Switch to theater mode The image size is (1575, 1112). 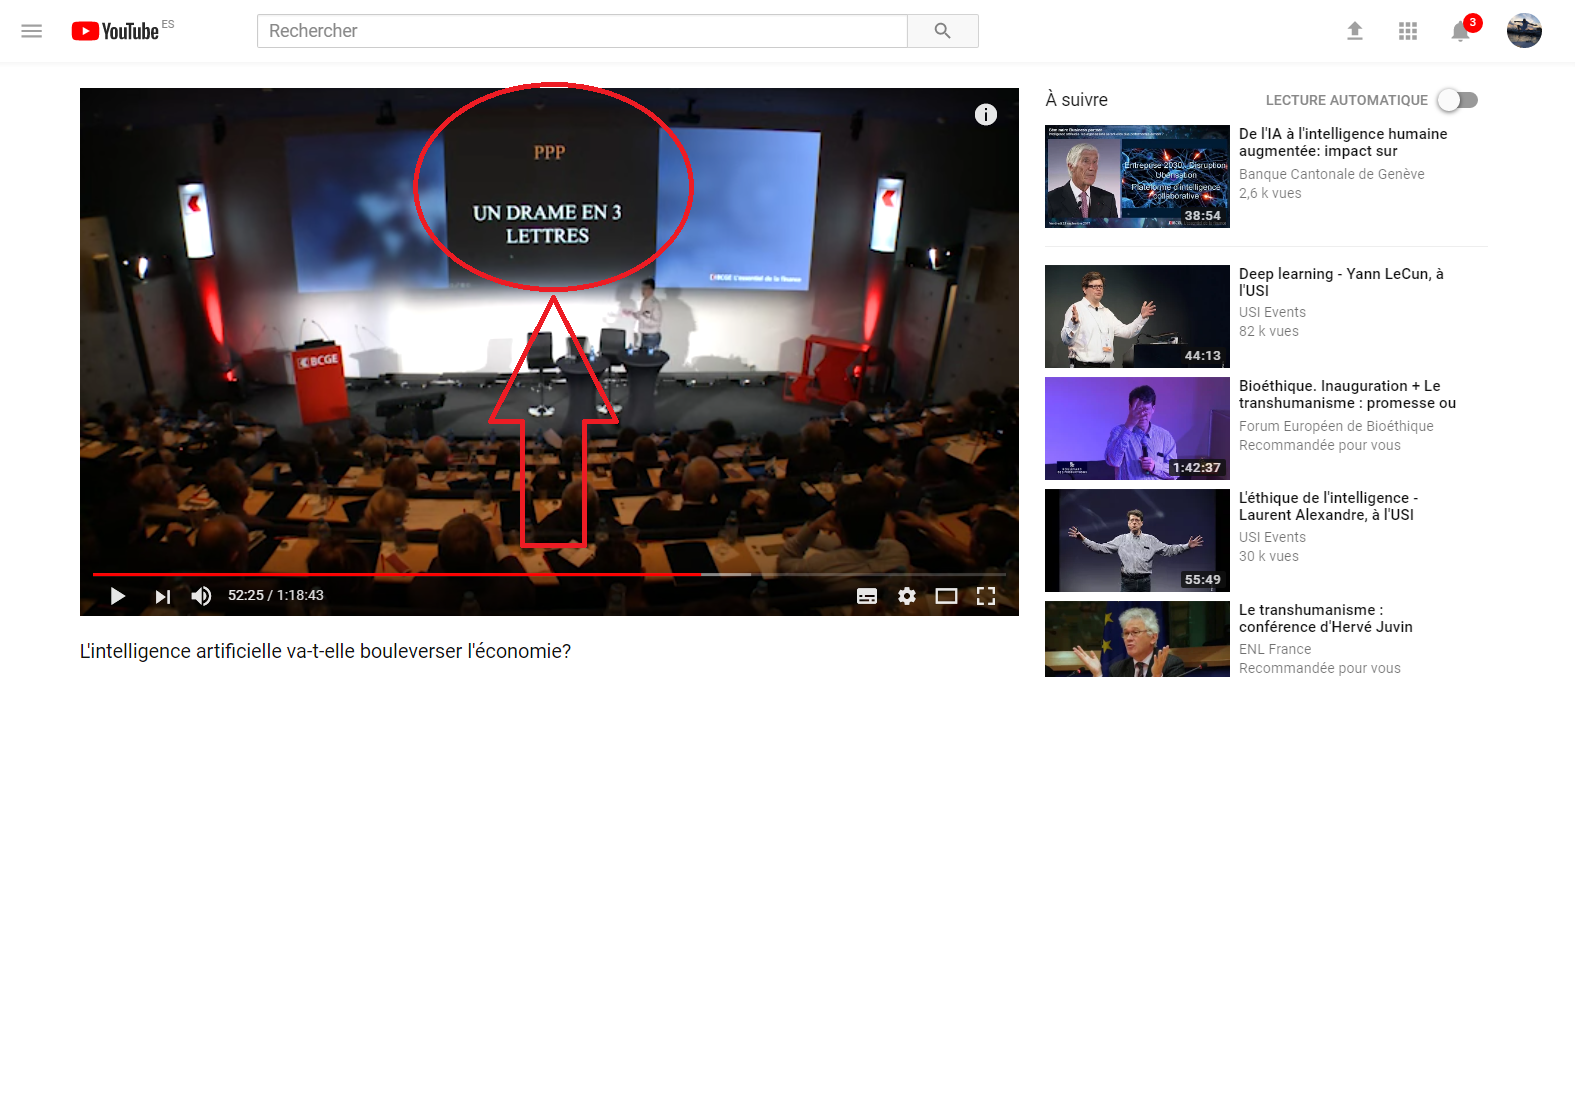[x=946, y=596]
